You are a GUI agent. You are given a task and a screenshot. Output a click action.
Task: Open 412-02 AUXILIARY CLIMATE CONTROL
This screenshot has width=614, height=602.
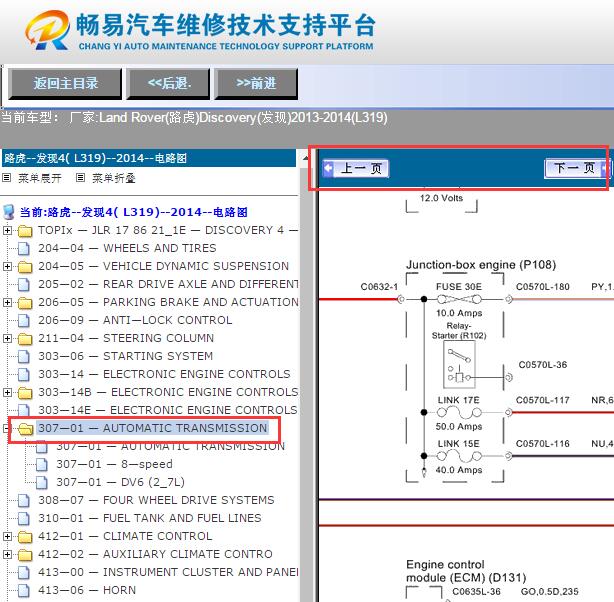pyautogui.click(x=155, y=554)
